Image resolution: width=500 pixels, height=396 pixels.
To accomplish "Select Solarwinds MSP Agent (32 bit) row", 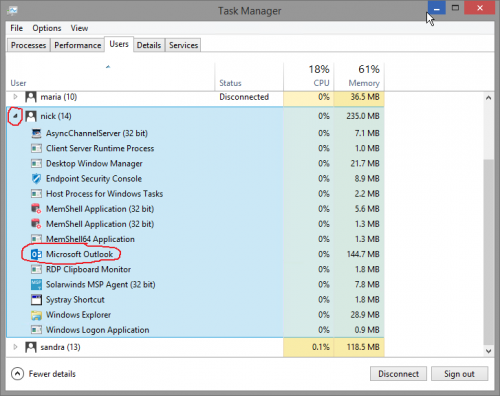I will click(195, 284).
